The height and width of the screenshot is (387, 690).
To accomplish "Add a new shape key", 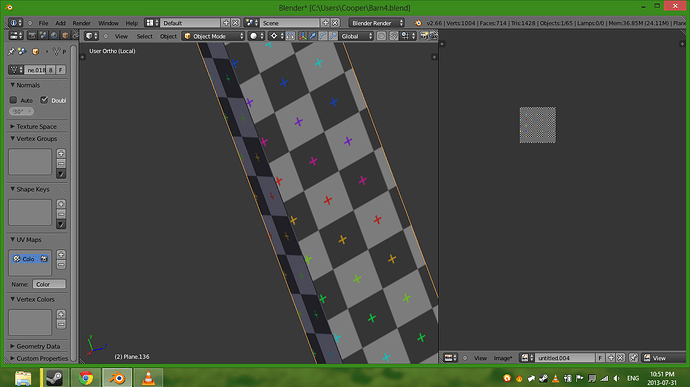I will coord(61,204).
